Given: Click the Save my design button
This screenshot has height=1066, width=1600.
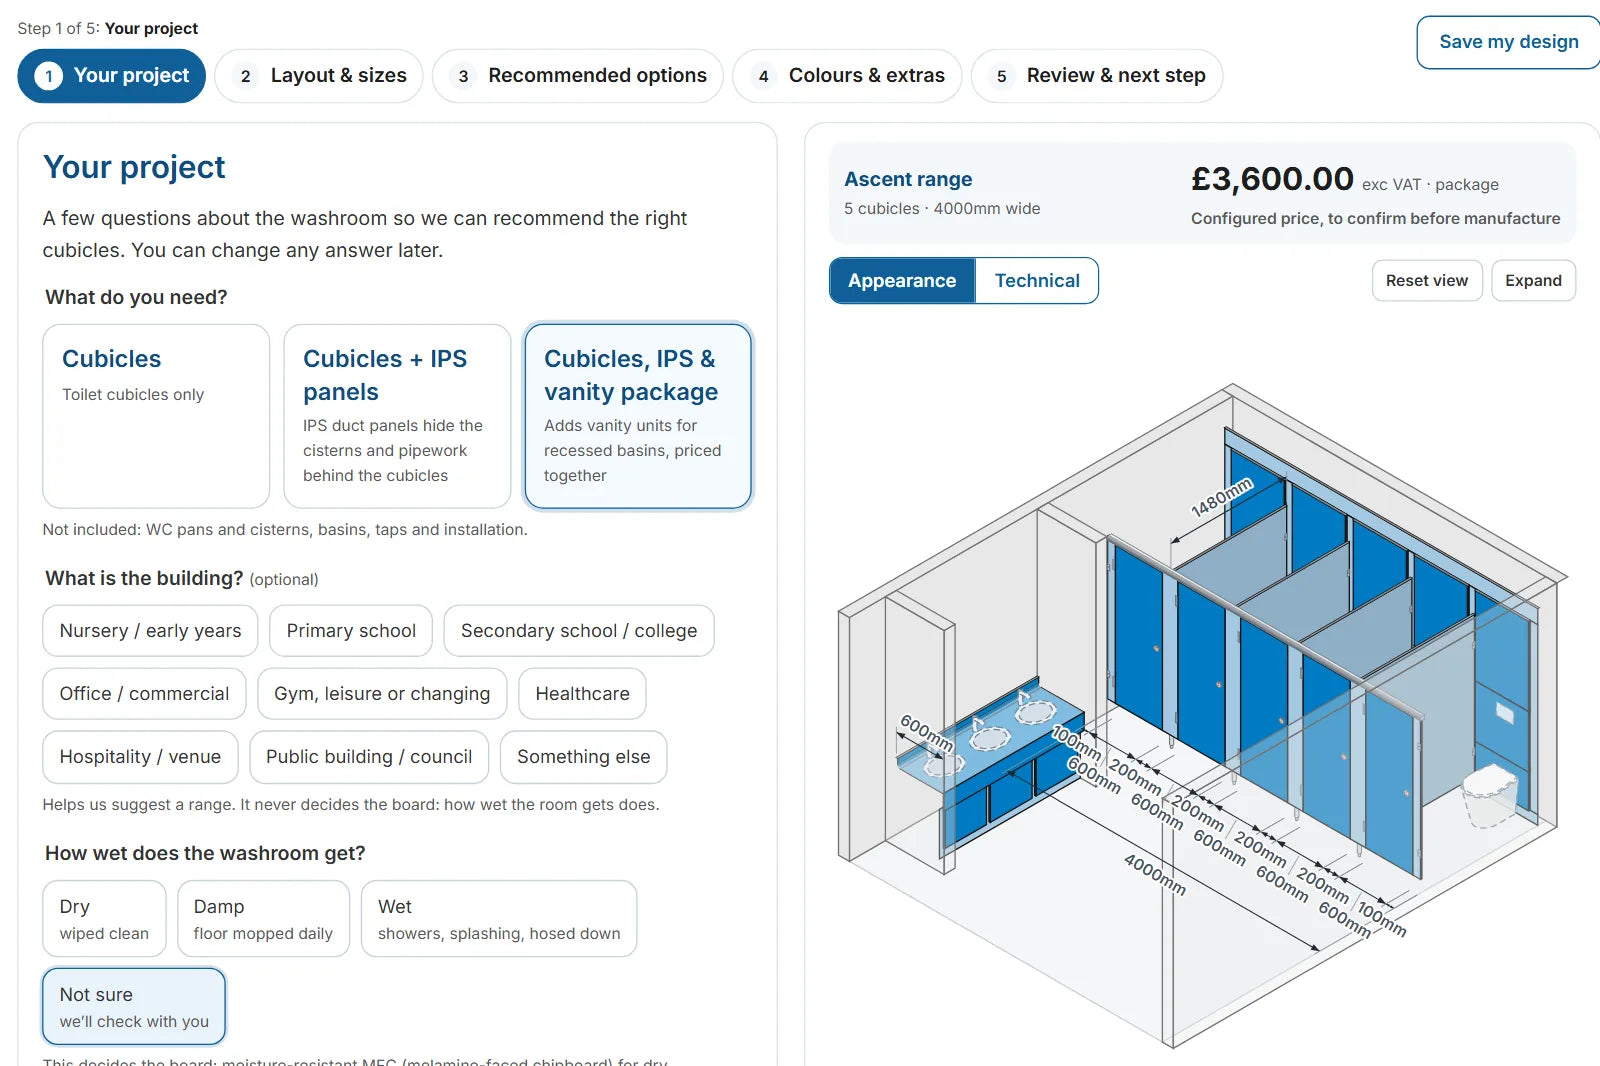Looking at the screenshot, I should (1508, 42).
